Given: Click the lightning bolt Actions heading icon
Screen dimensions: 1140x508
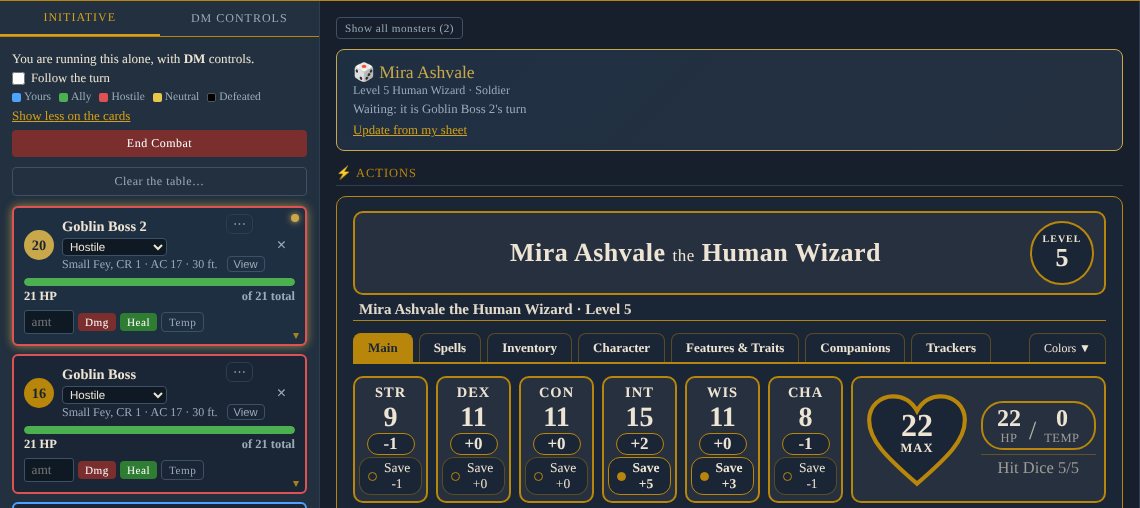Looking at the screenshot, I should pyautogui.click(x=343, y=173).
